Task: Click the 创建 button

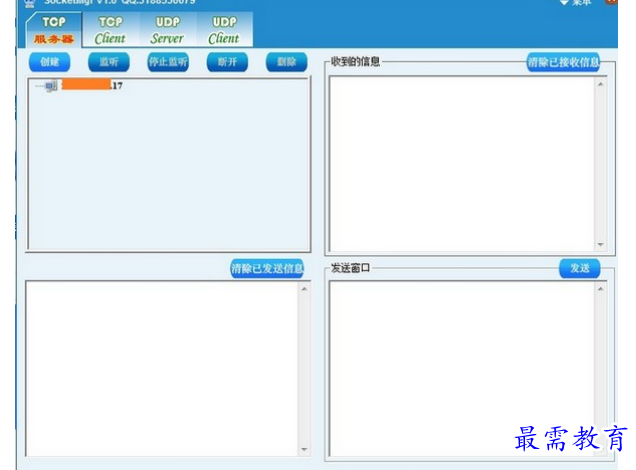Action: [x=49, y=62]
